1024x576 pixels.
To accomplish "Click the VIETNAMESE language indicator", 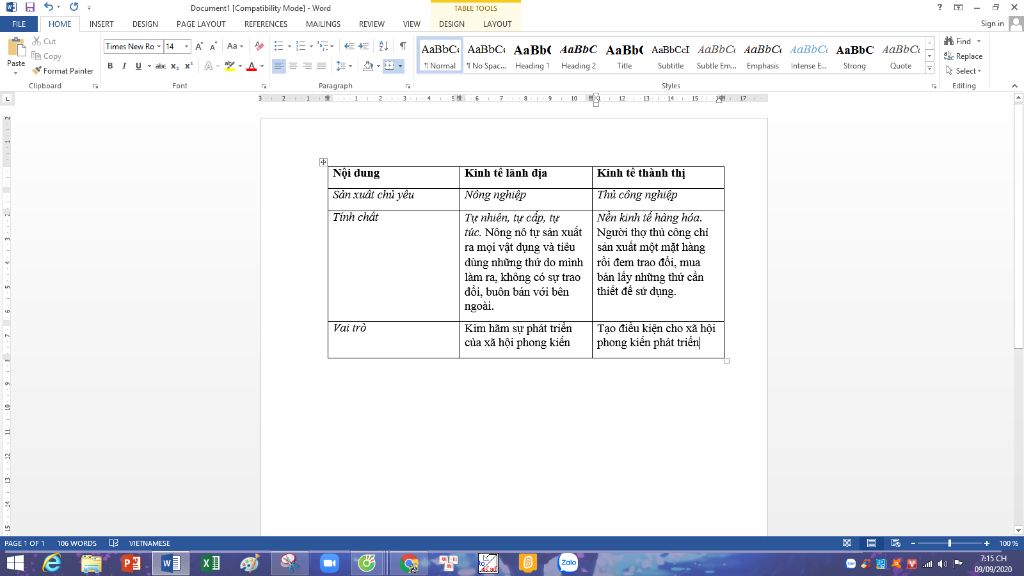I will (150, 543).
